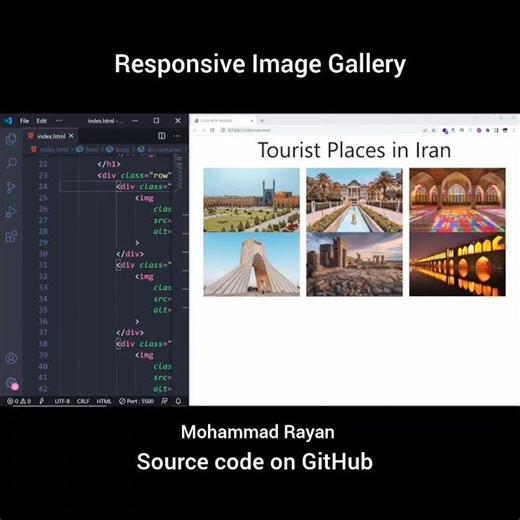
Task: Maximize the VS Code window
Action: click(156, 120)
